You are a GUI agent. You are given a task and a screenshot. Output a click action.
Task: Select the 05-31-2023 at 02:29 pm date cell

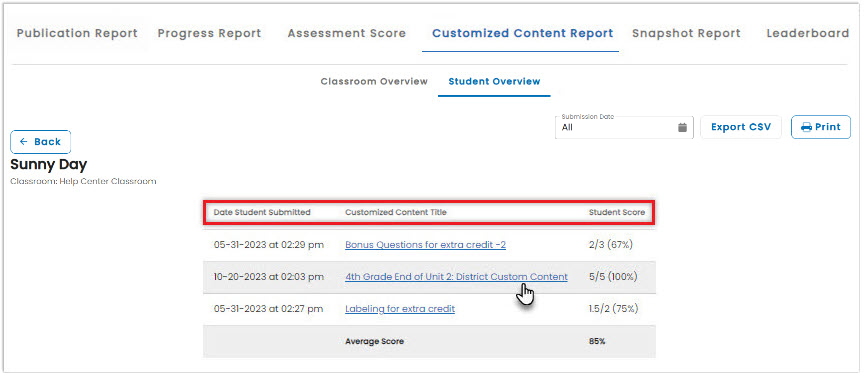(269, 244)
